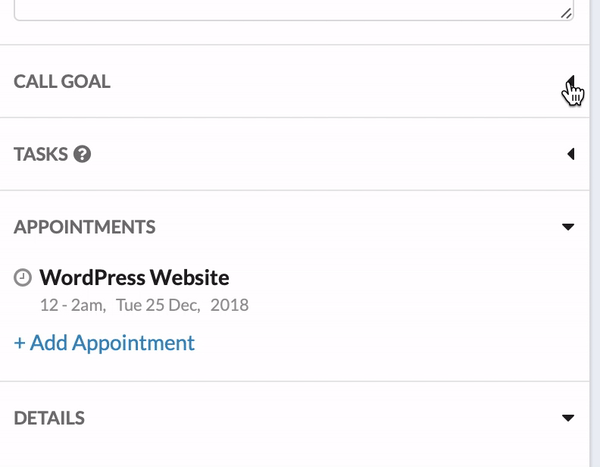Collapse the Details section arrow

pyautogui.click(x=569, y=418)
